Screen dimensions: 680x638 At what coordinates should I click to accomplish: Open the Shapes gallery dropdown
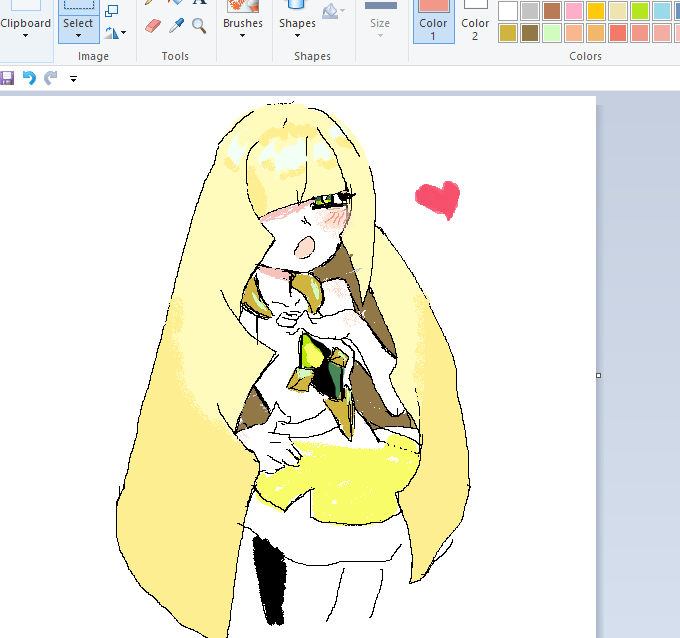297,36
